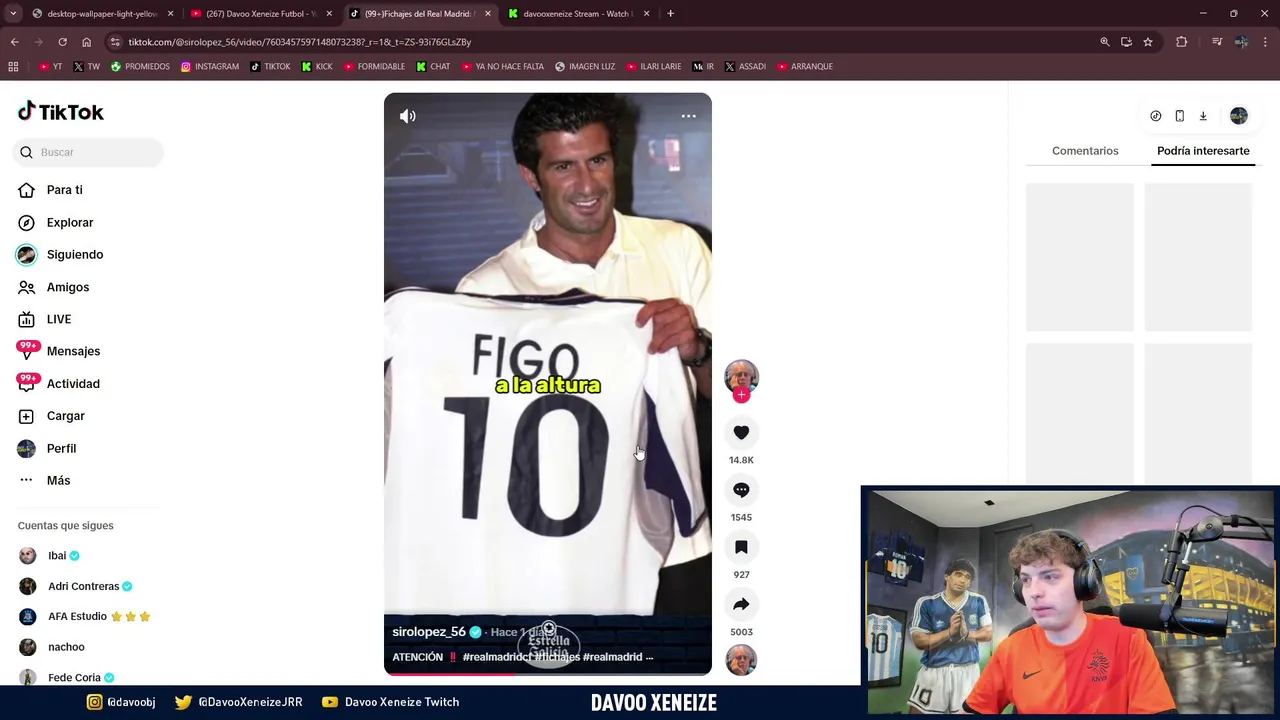
Task: Click the download desktop app icon
Action: pyautogui.click(x=1203, y=116)
